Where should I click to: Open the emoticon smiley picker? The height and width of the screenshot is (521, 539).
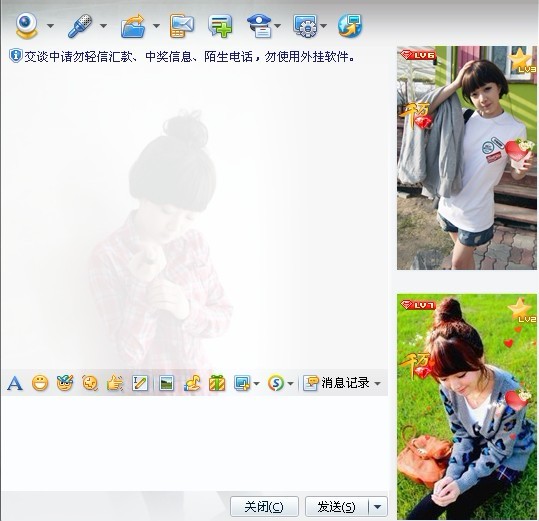click(40, 383)
